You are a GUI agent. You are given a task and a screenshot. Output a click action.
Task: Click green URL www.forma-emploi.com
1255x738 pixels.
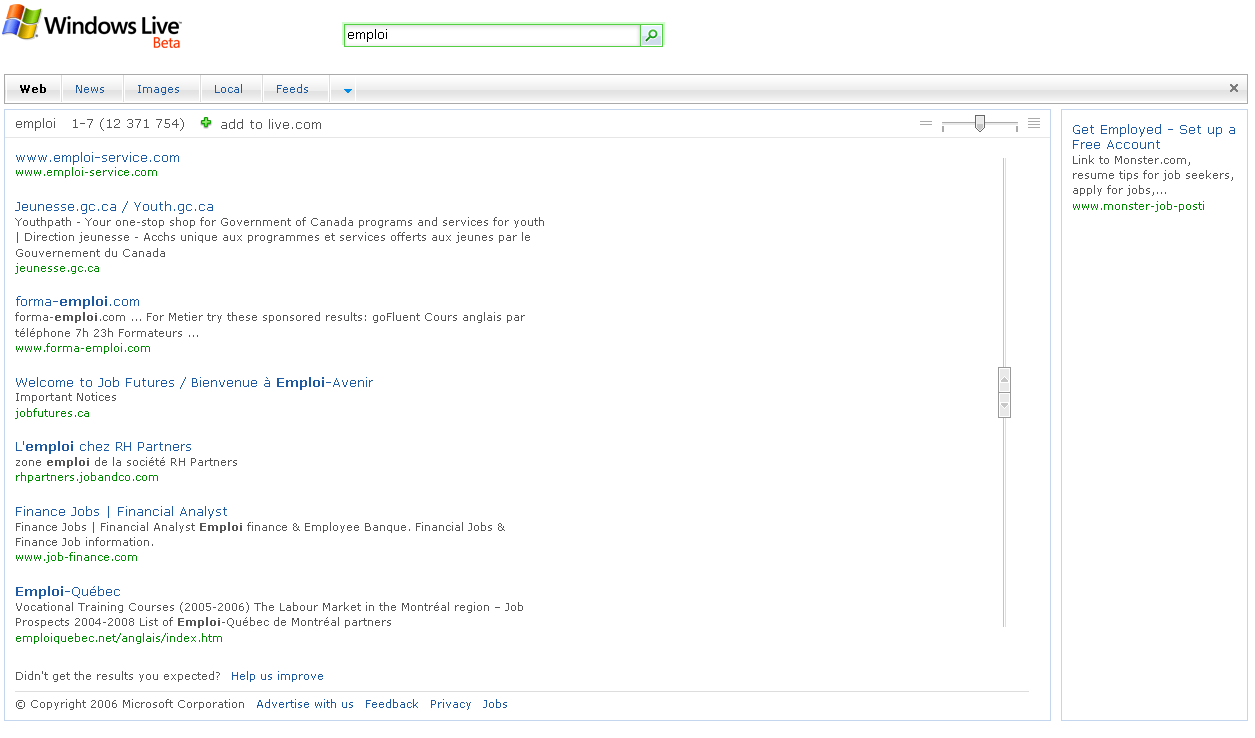pos(83,348)
